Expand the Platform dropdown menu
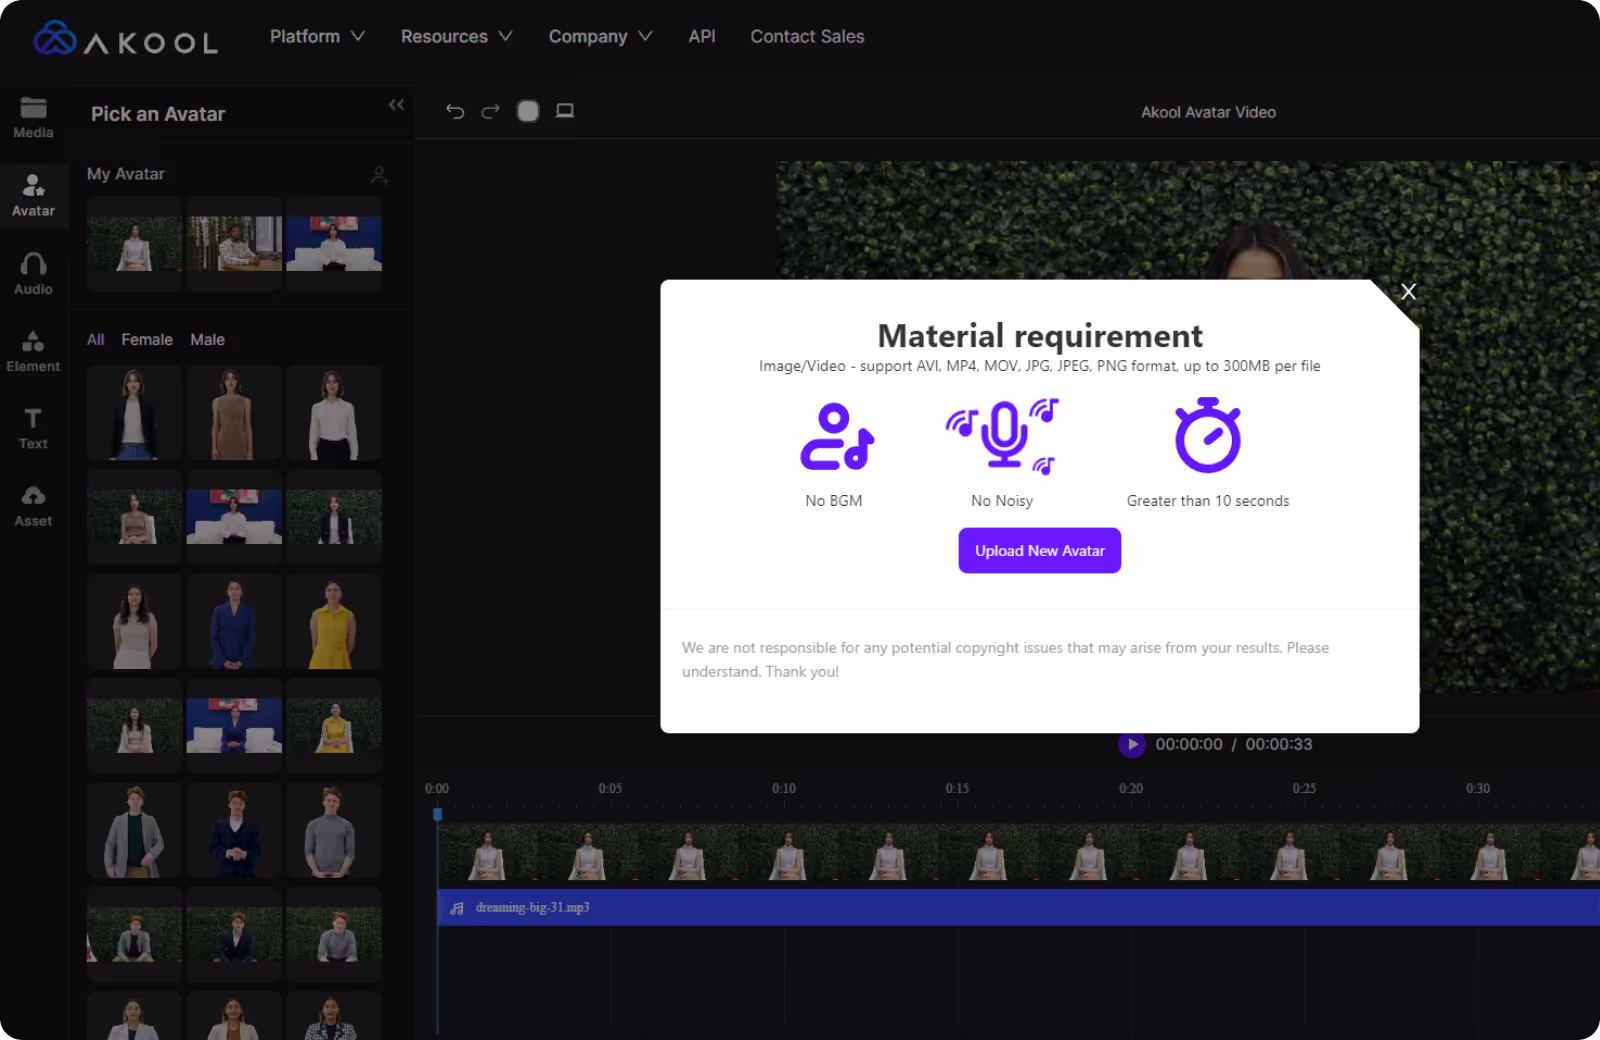The width and height of the screenshot is (1600, 1040). pyautogui.click(x=317, y=36)
